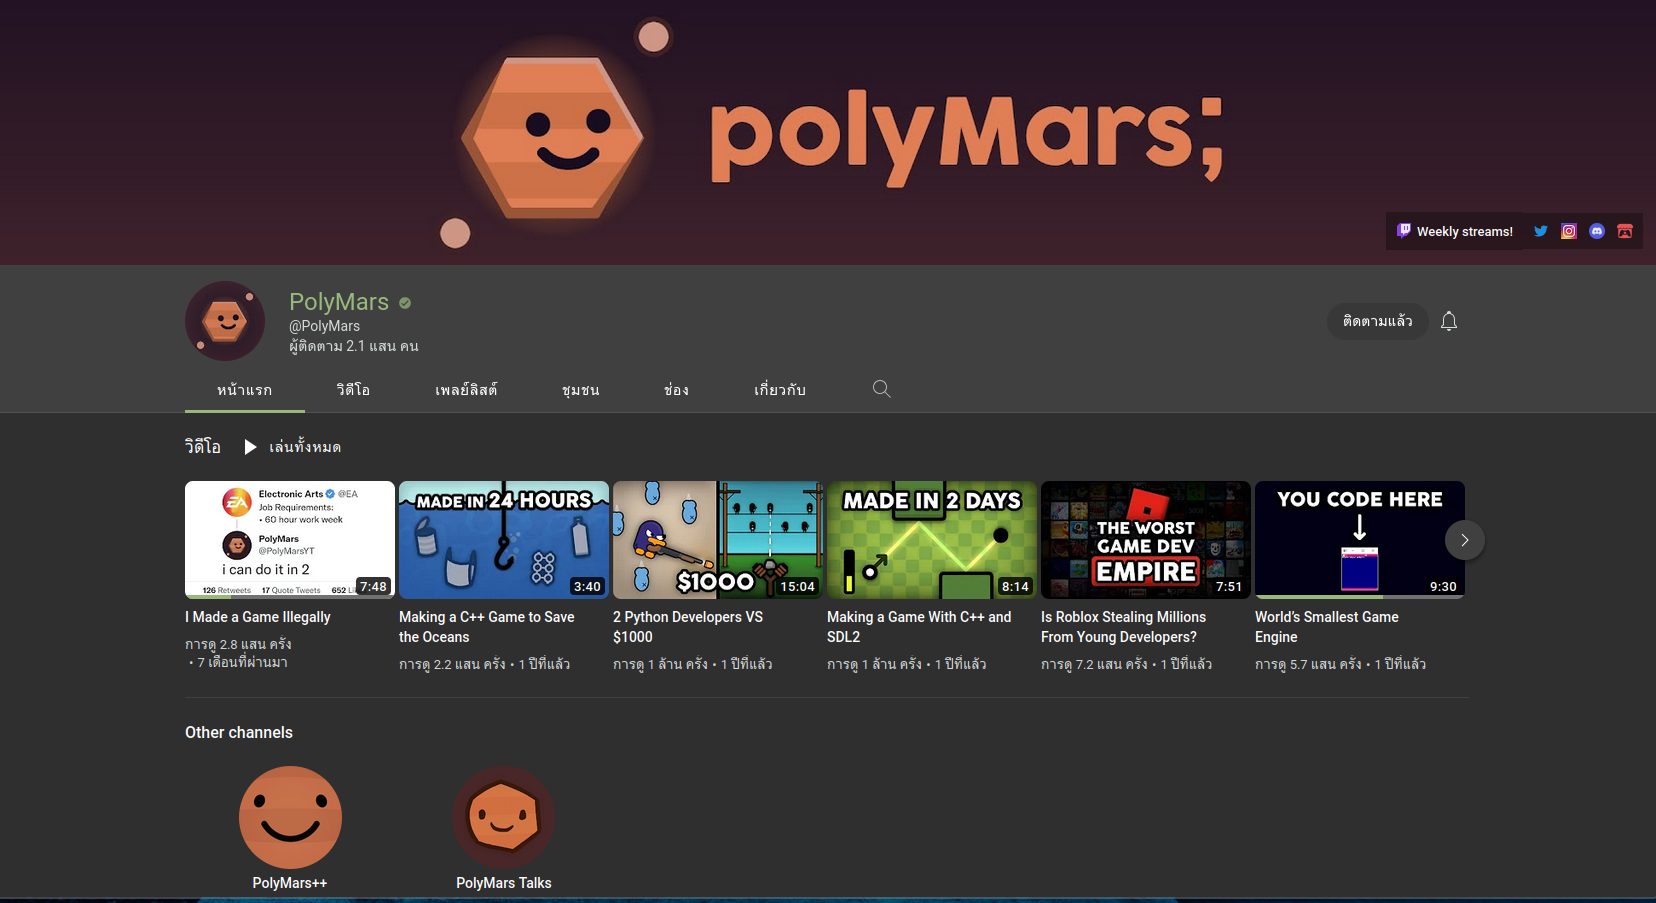The height and width of the screenshot is (903, 1656).
Task: Expand the PolyMars++ channel page
Action: 290,817
